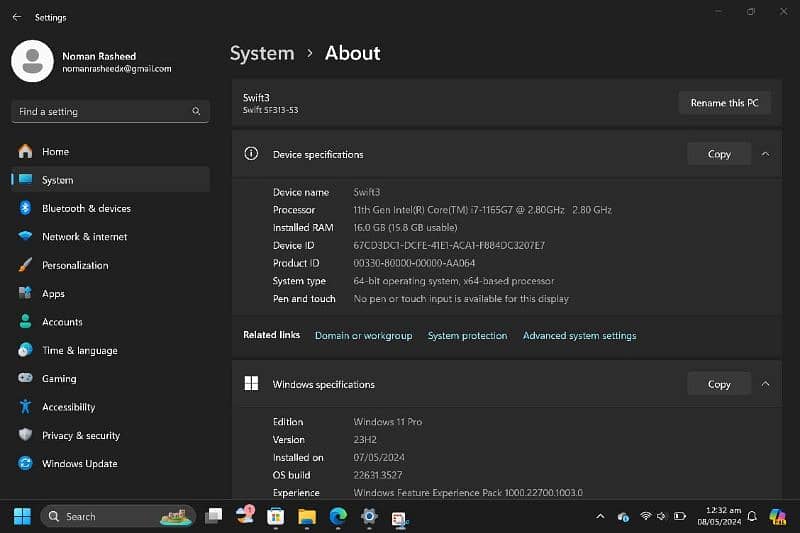
Task: Click the Accessibility icon in sidebar
Action: 25,407
